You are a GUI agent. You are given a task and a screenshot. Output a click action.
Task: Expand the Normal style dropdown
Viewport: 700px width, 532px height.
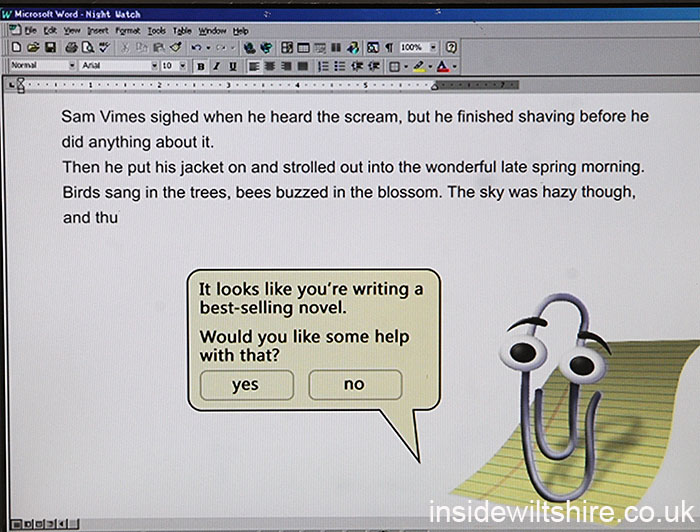click(x=71, y=66)
